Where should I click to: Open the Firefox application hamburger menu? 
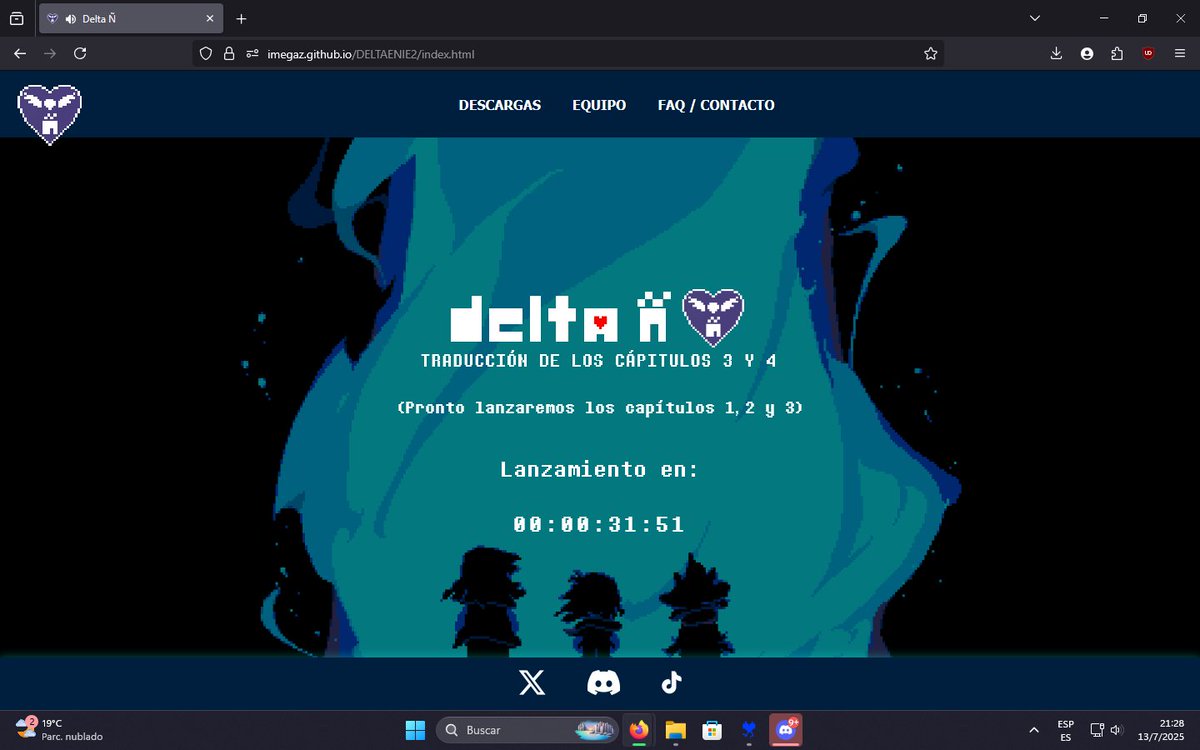(1179, 54)
